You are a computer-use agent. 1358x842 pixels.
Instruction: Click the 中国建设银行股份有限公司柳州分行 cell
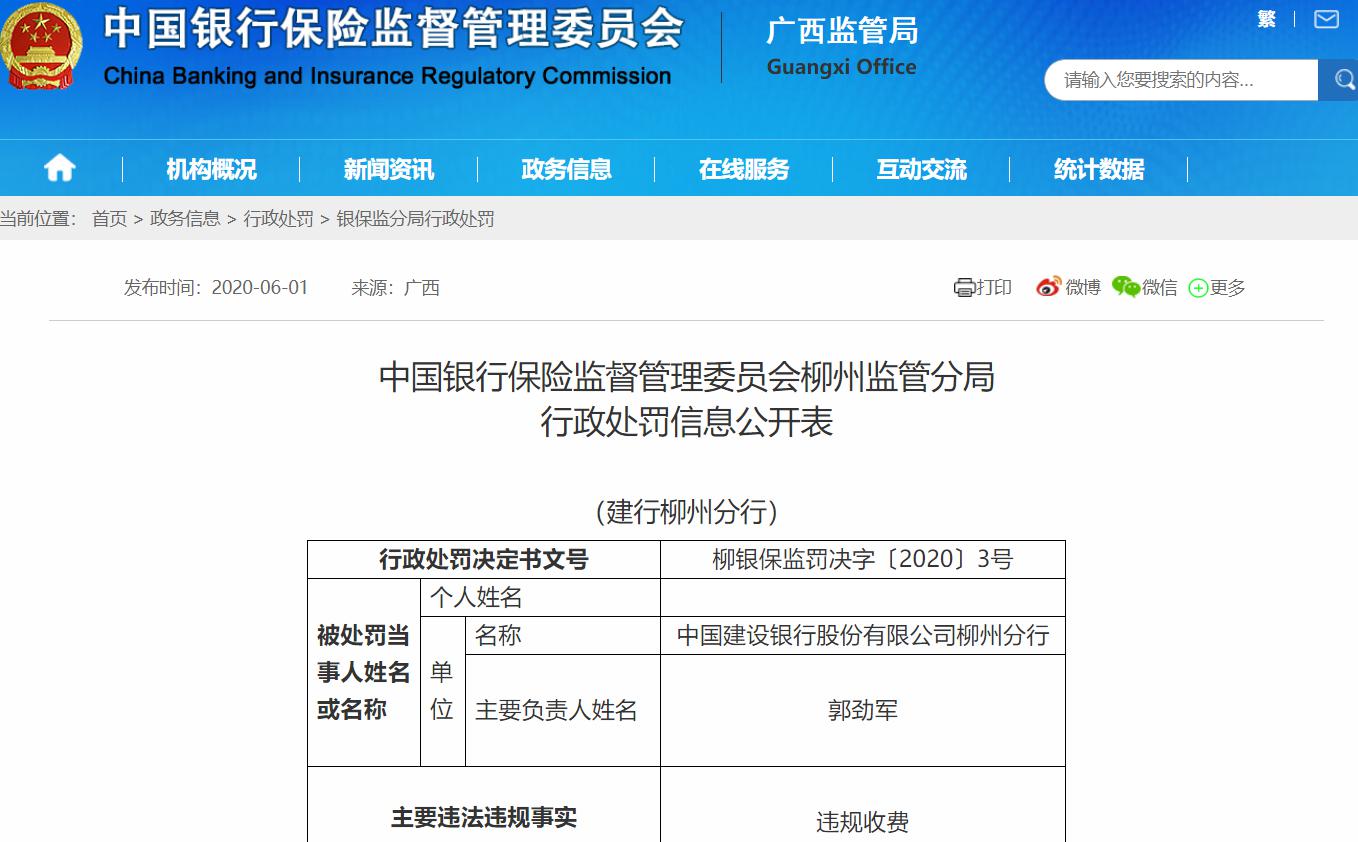[x=863, y=636]
